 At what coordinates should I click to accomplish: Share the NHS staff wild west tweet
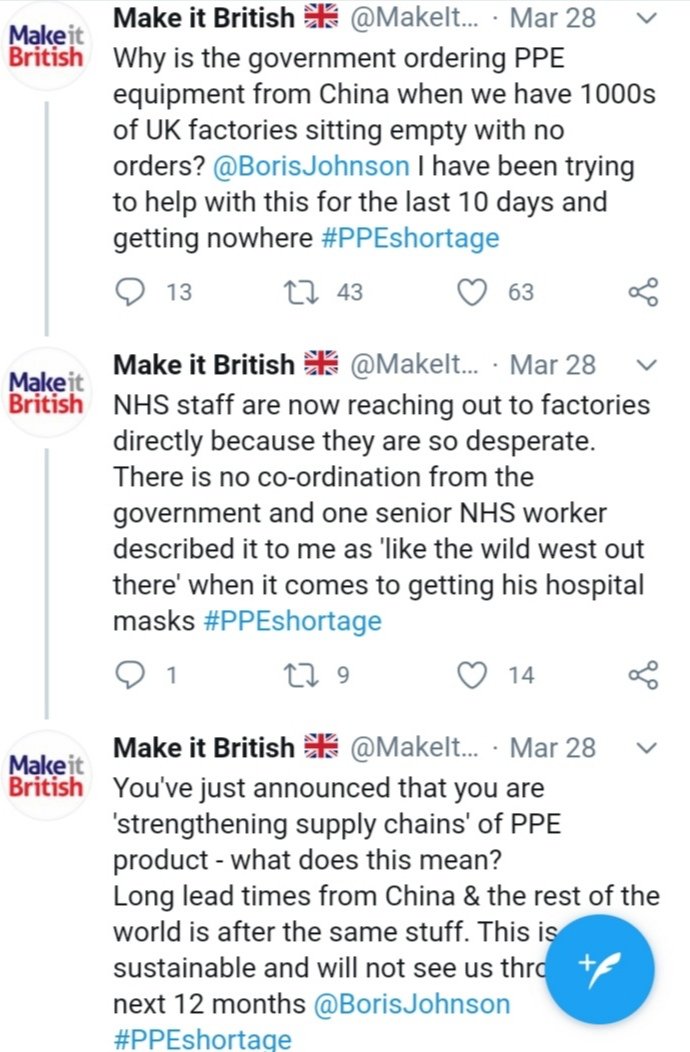pyautogui.click(x=643, y=675)
